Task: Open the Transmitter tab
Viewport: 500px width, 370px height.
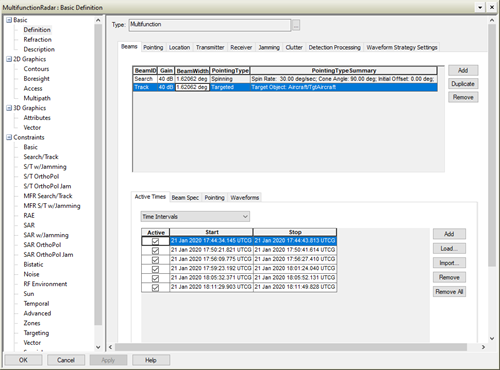Action: (210, 48)
